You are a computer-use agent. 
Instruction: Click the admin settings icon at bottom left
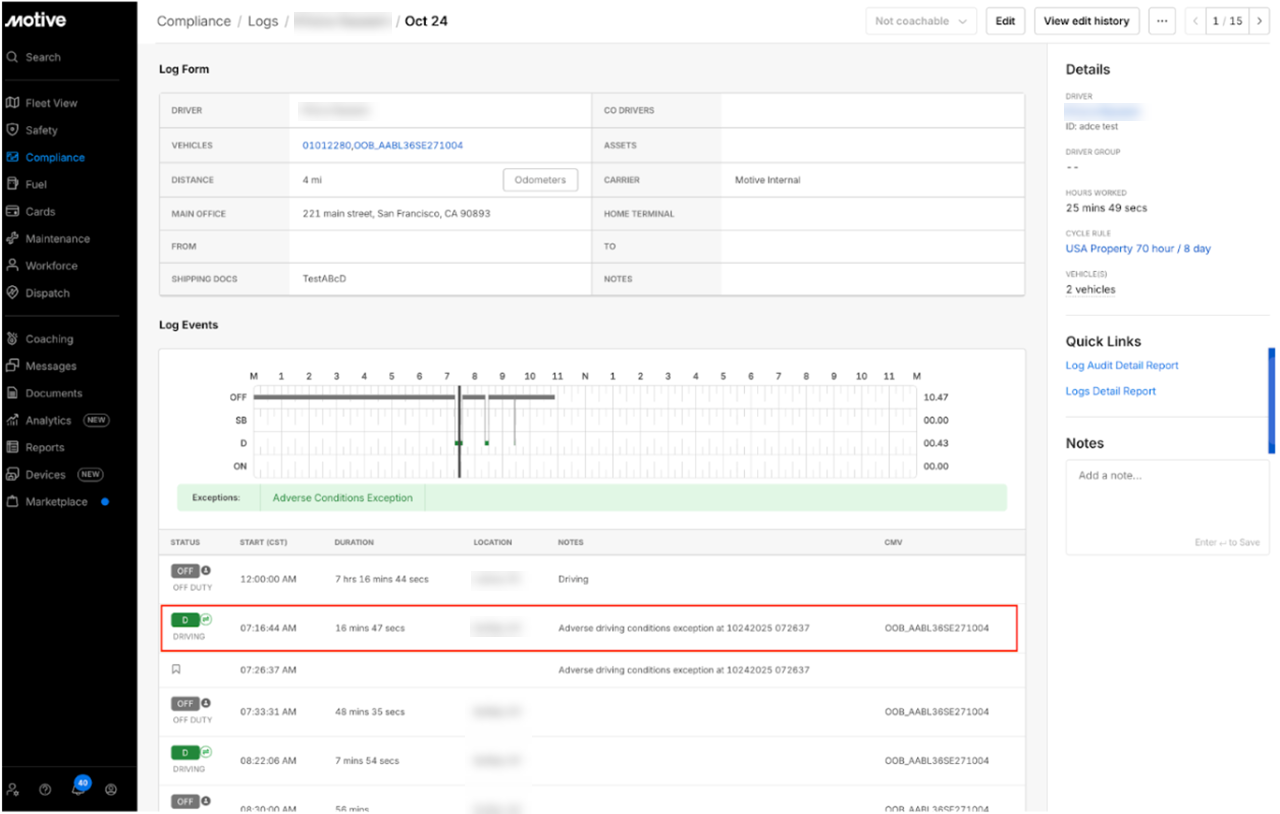click(x=13, y=789)
